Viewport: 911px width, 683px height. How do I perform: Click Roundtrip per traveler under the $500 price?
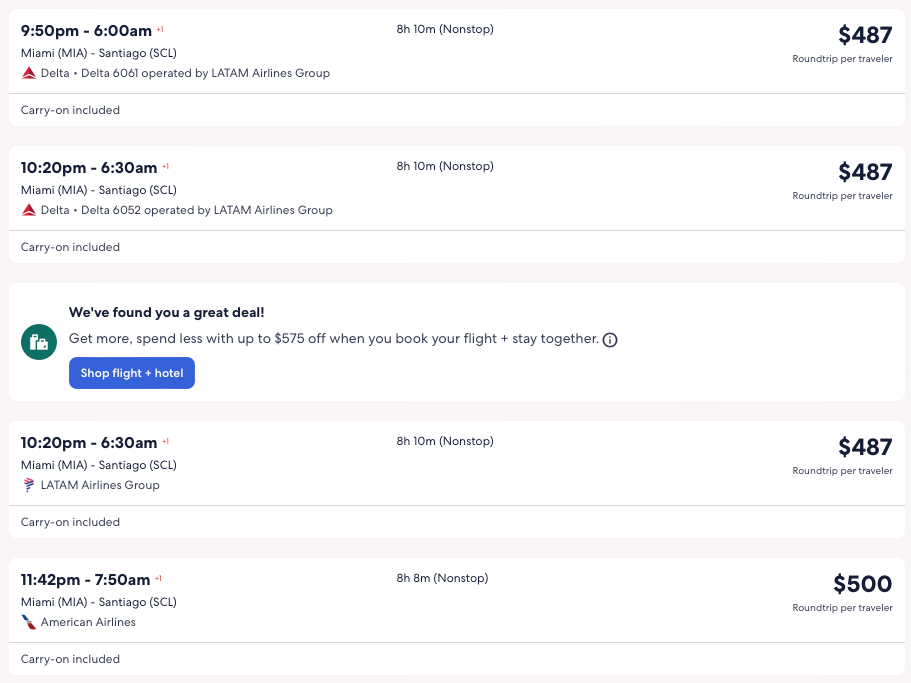point(842,608)
